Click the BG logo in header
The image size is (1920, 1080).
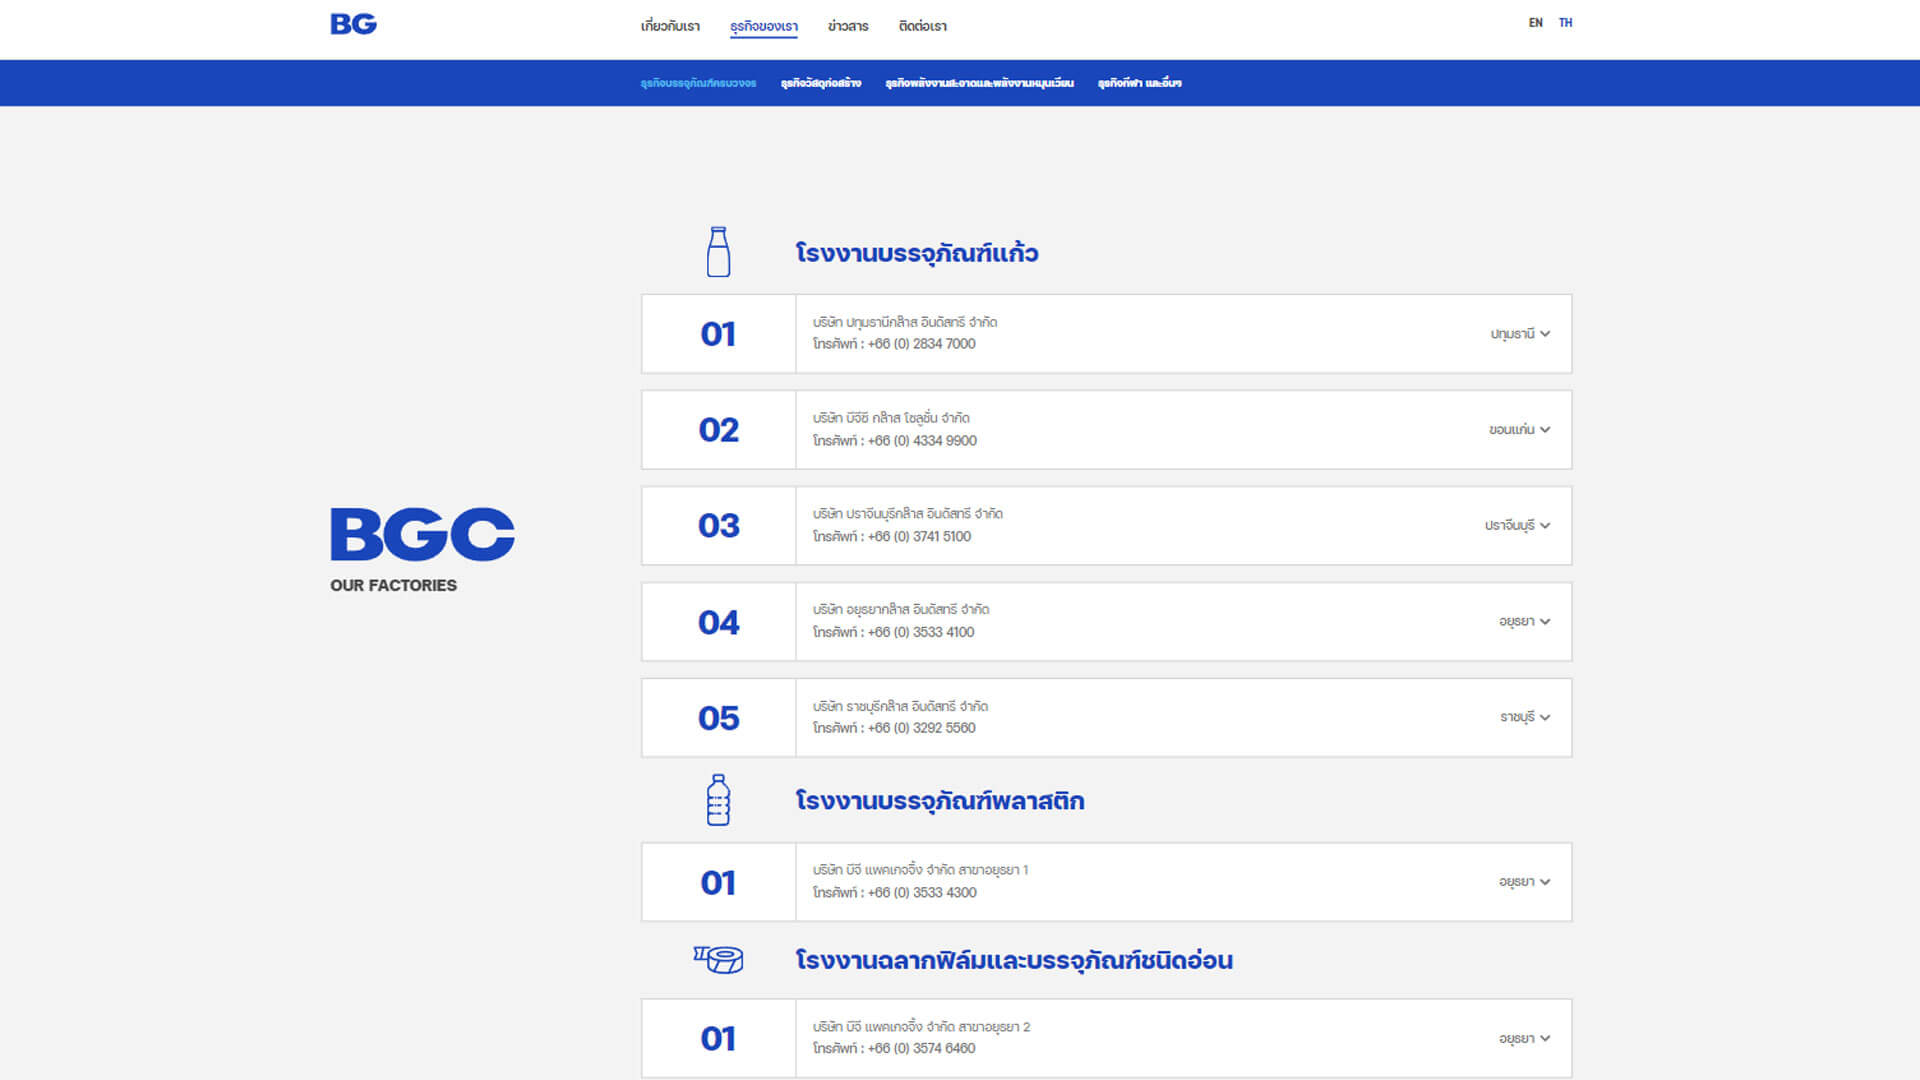[x=353, y=24]
